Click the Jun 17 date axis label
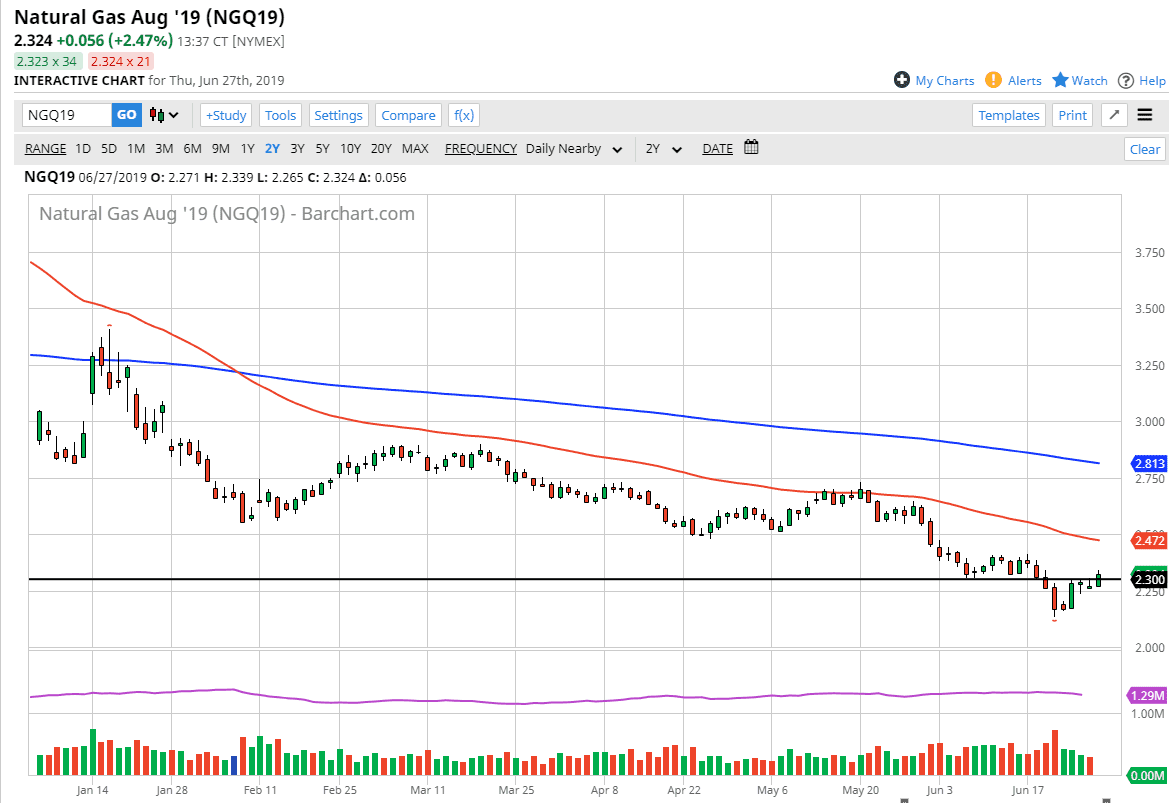 coord(1028,790)
